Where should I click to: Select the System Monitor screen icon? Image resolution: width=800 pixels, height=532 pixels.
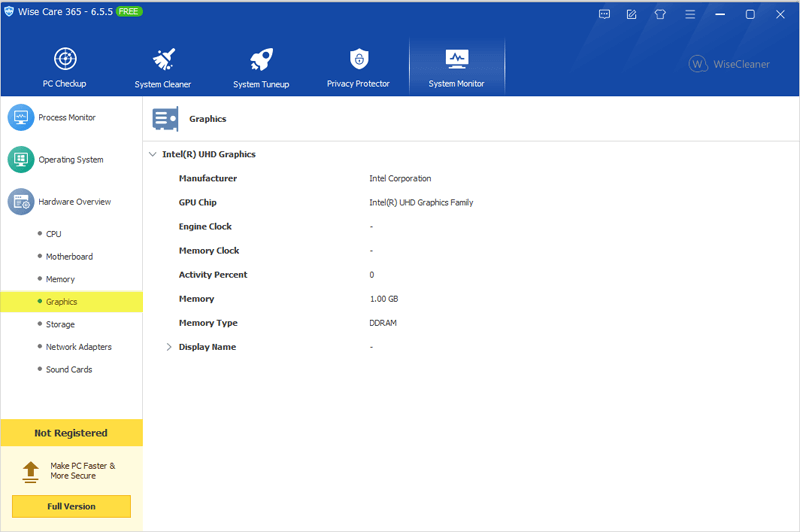pos(457,59)
